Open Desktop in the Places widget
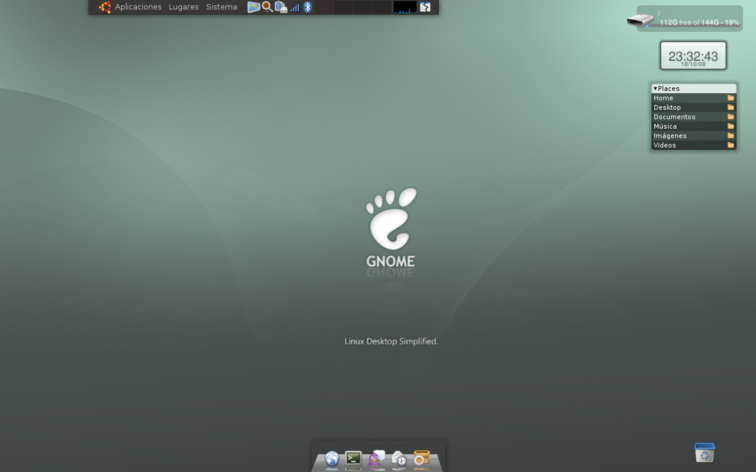756x472 pixels. click(x=694, y=107)
